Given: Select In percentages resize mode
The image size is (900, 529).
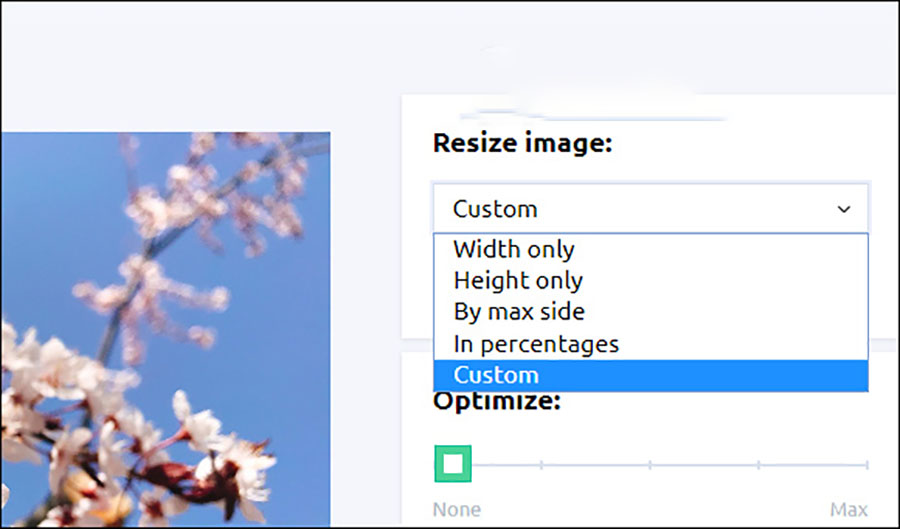Looking at the screenshot, I should (x=536, y=344).
